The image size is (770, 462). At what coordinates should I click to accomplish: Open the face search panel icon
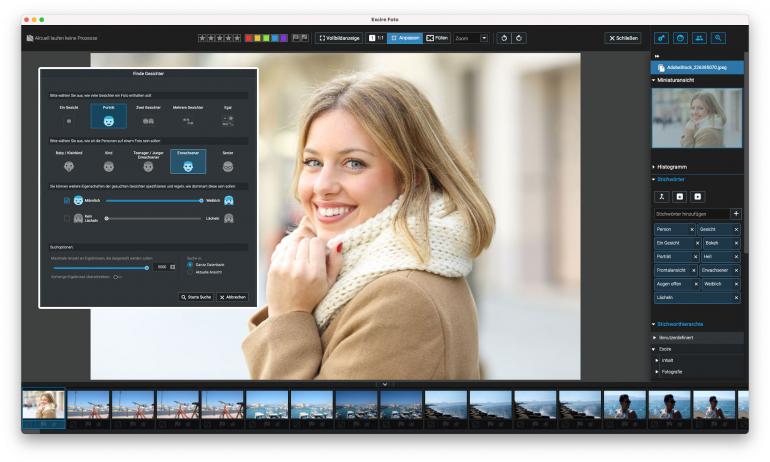[x=680, y=38]
